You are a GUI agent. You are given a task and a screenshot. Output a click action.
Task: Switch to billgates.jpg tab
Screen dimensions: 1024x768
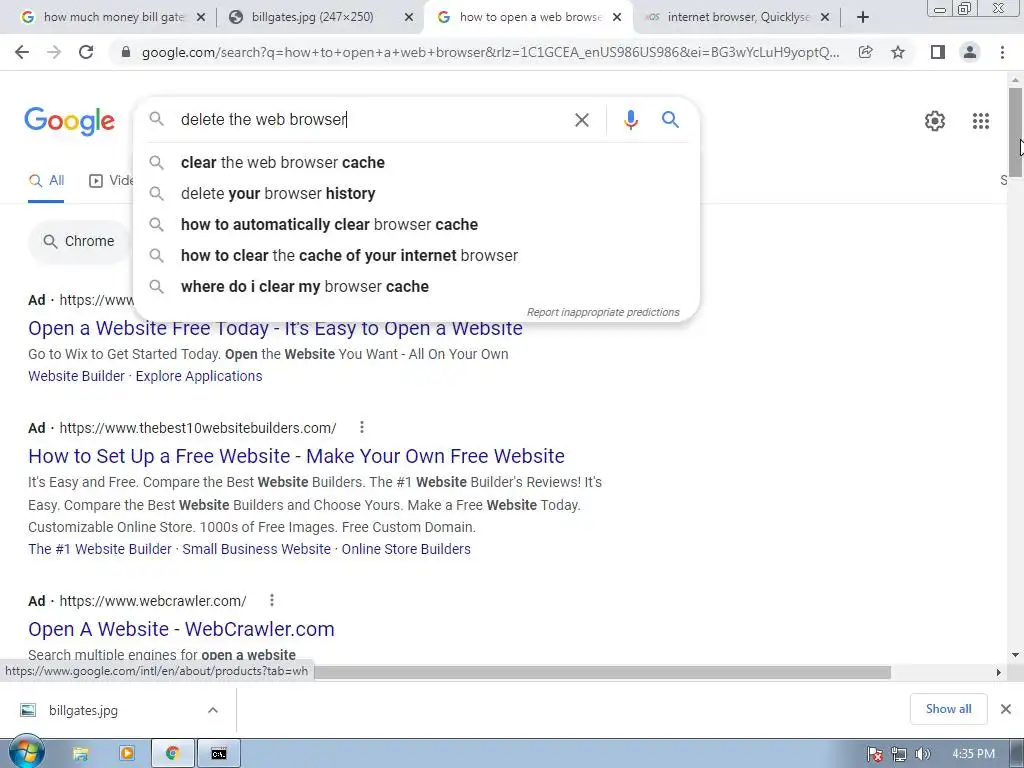313,17
